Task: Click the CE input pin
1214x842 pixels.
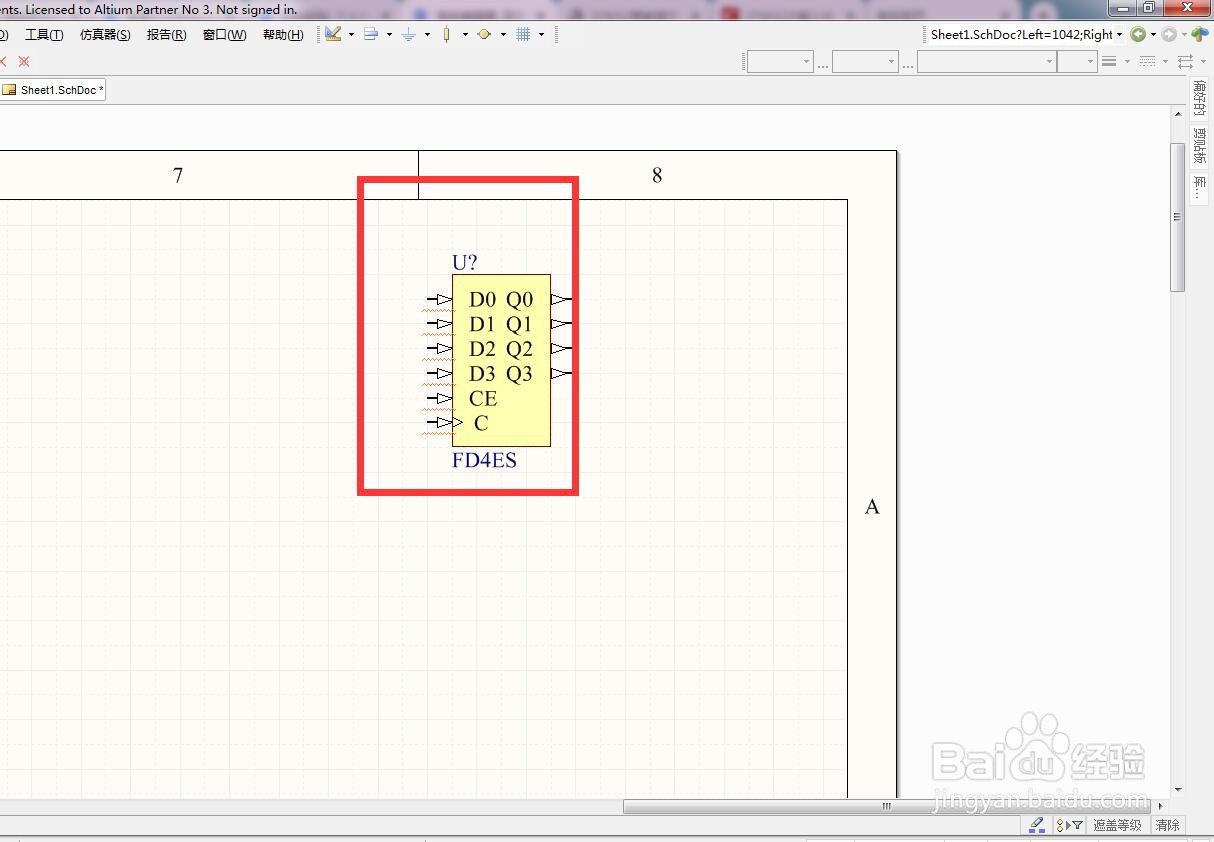Action: pos(439,398)
